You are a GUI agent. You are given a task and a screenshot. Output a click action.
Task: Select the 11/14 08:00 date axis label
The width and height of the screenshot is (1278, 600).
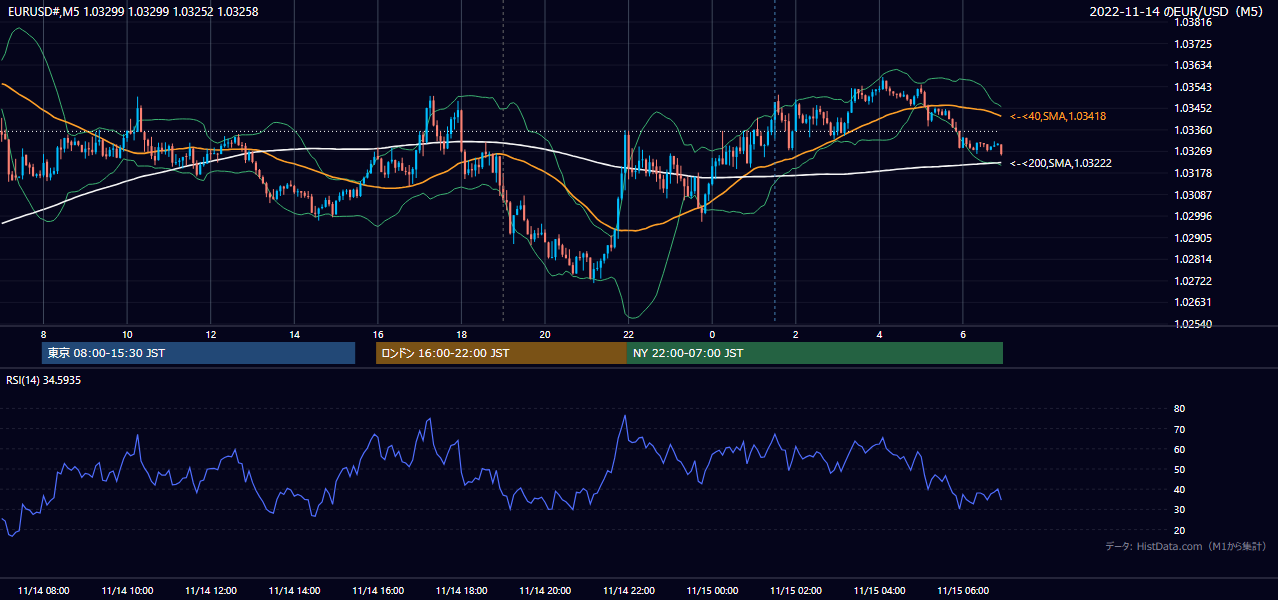click(44, 590)
